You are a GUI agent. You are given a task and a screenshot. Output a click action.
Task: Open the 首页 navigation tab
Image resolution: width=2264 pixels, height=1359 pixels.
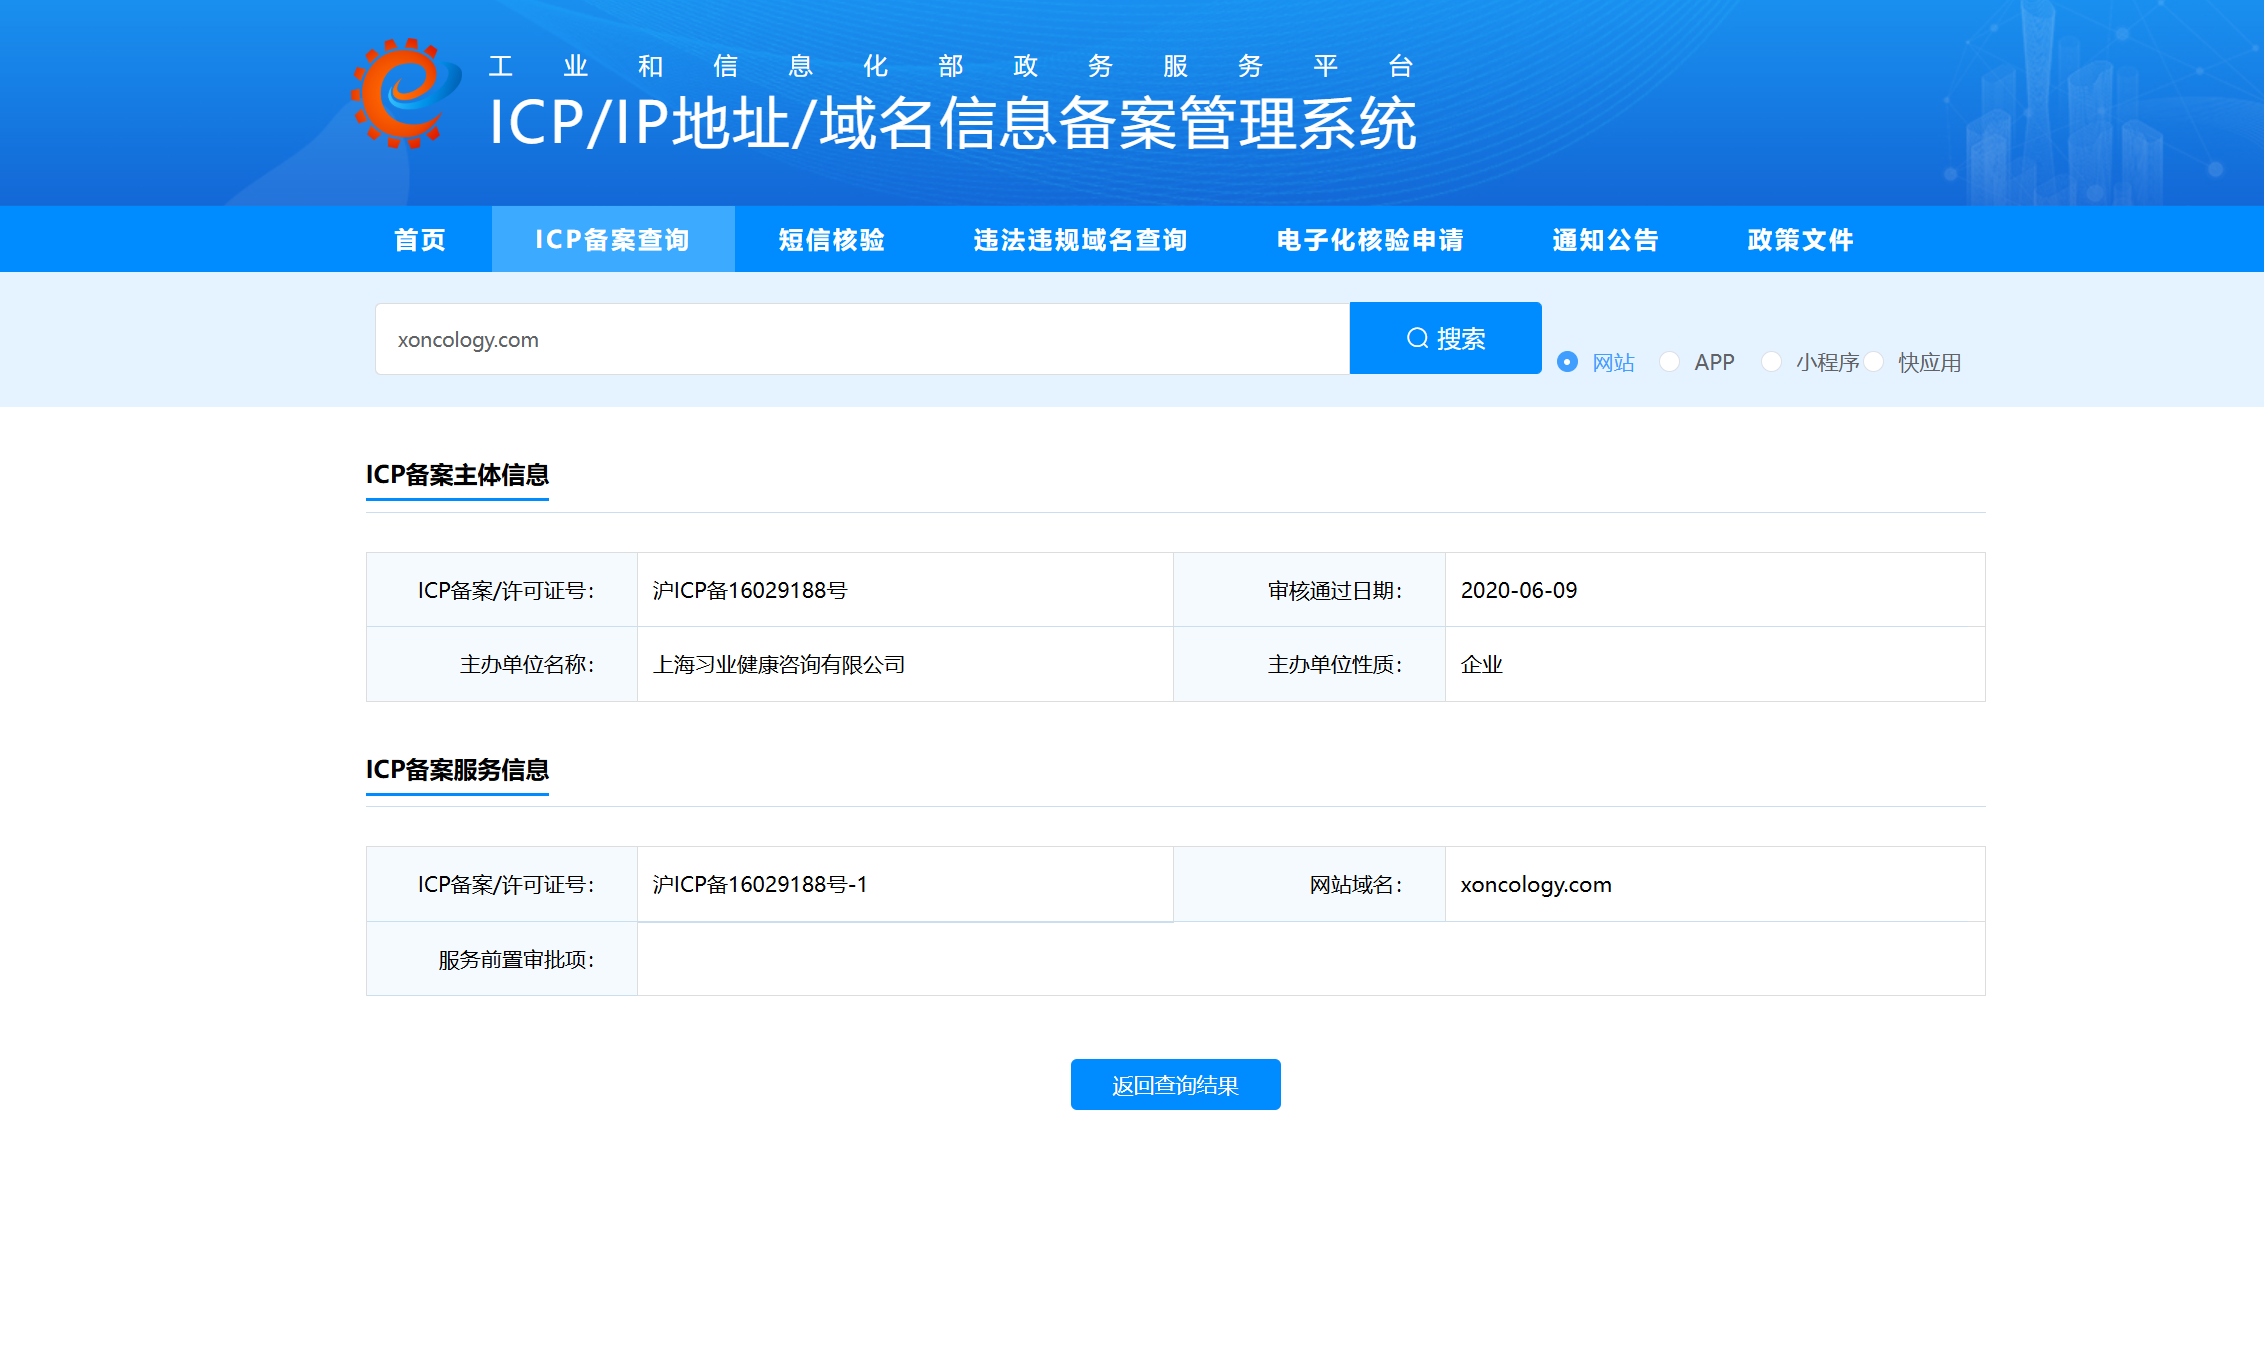click(420, 240)
